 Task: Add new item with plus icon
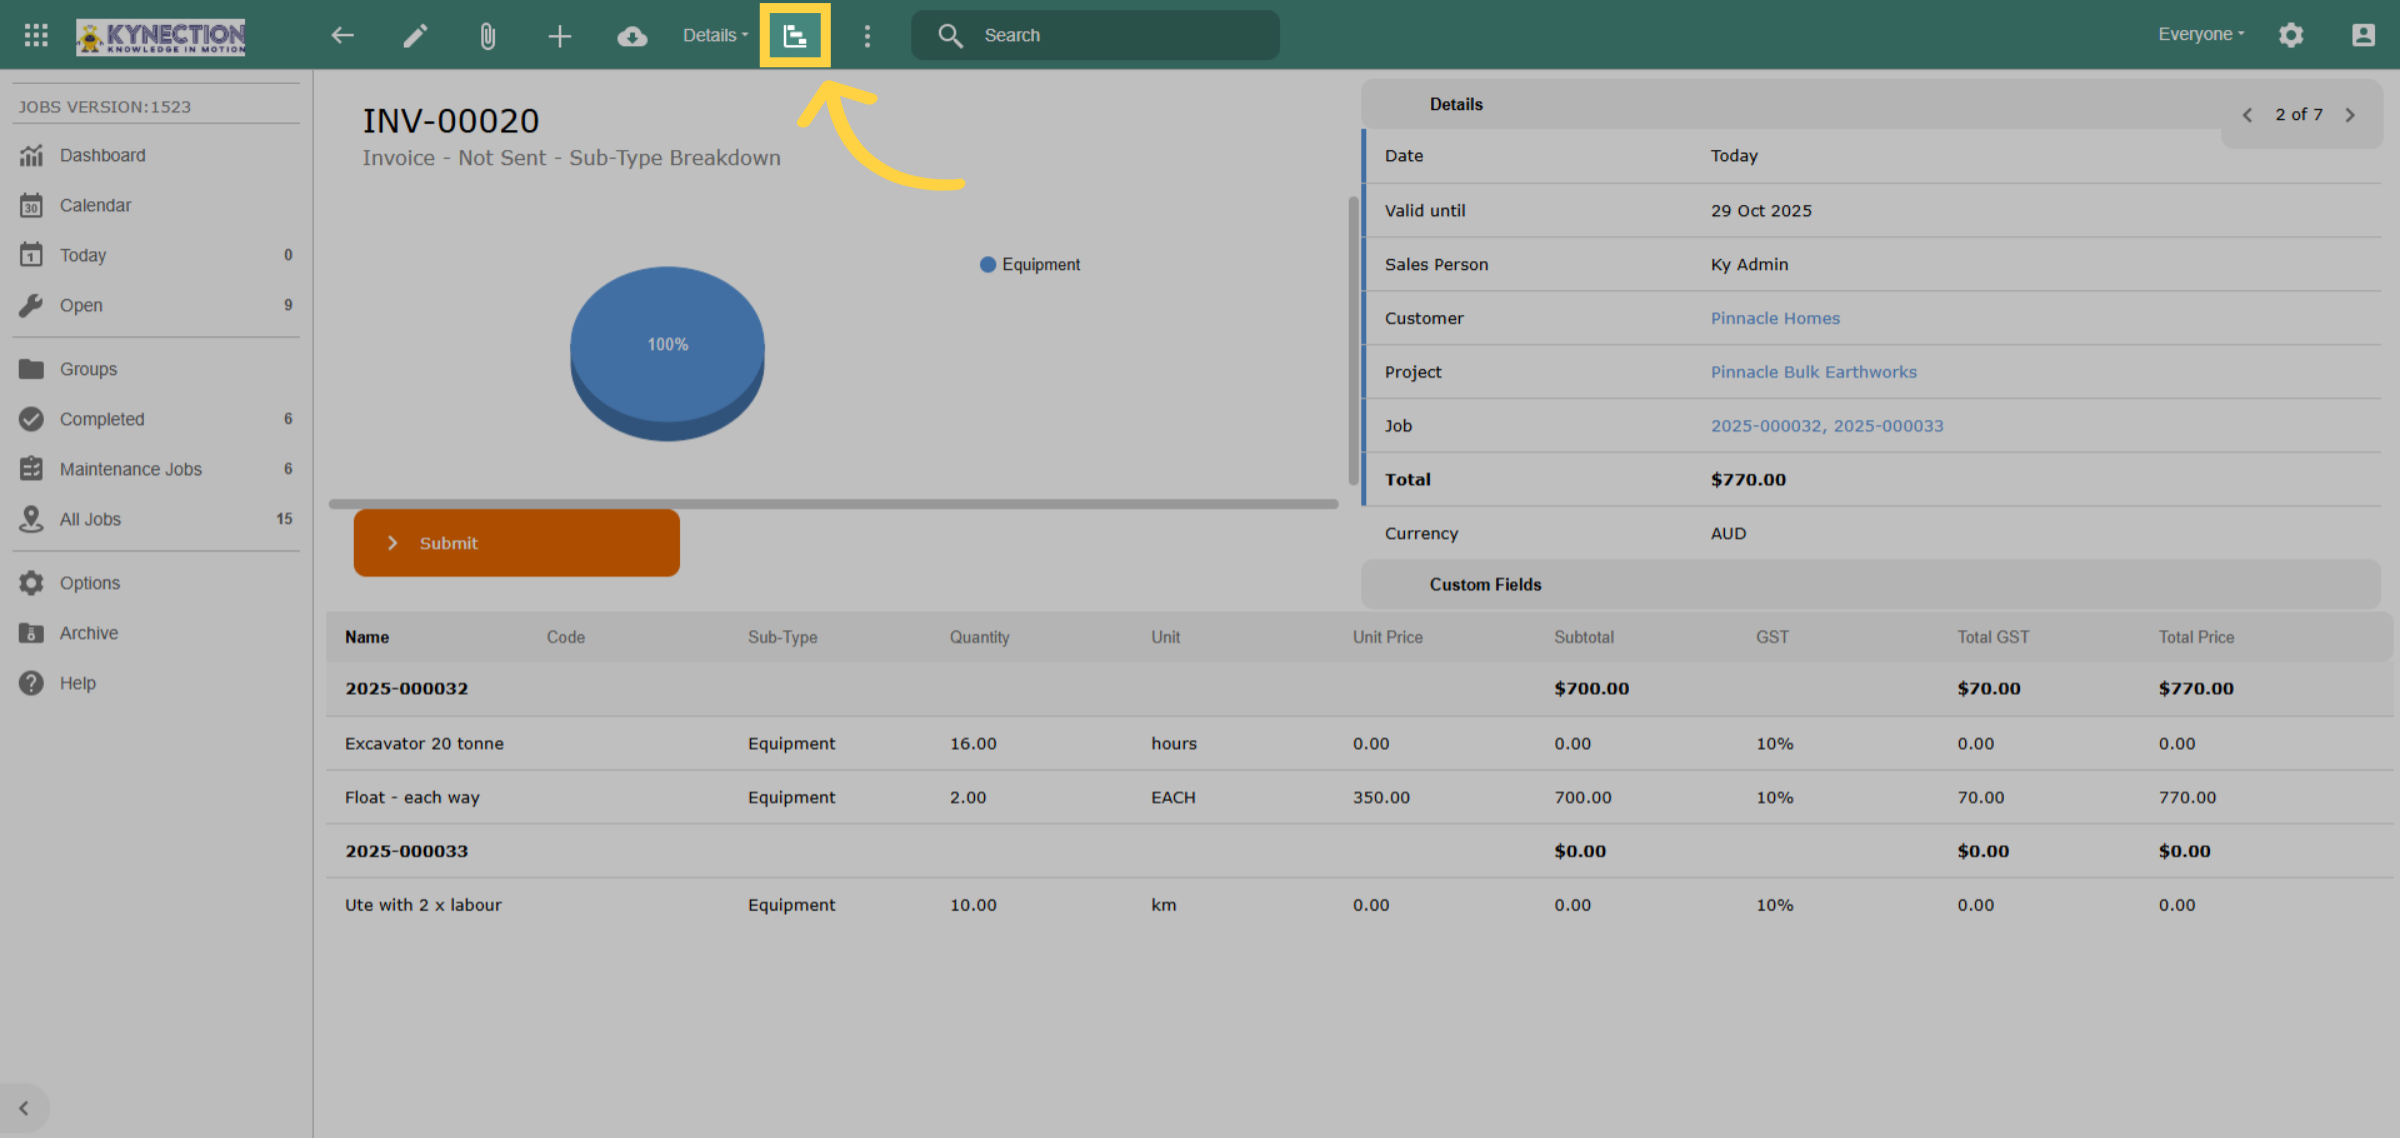(559, 36)
